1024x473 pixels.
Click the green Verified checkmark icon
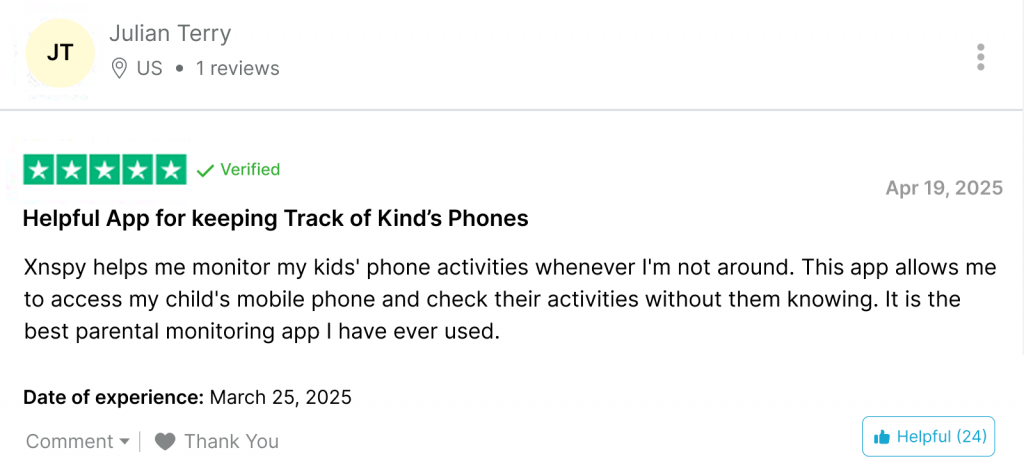[205, 171]
